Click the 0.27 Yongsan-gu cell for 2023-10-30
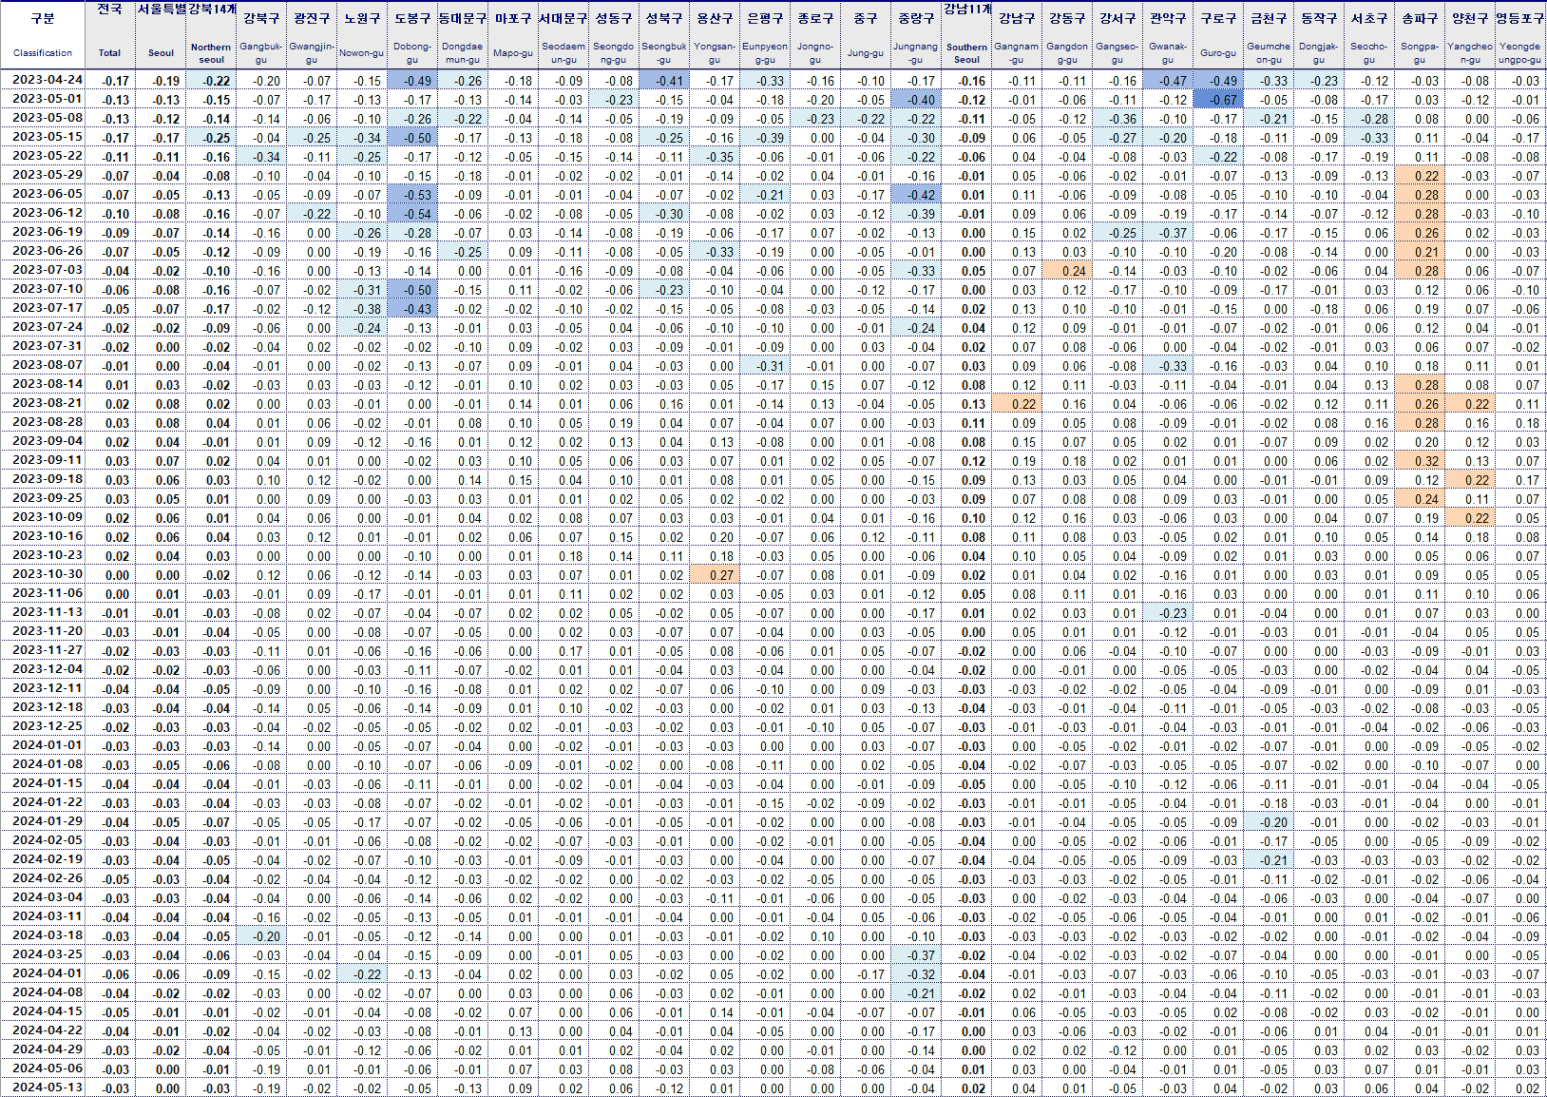Image resolution: width=1547 pixels, height=1097 pixels. point(714,574)
